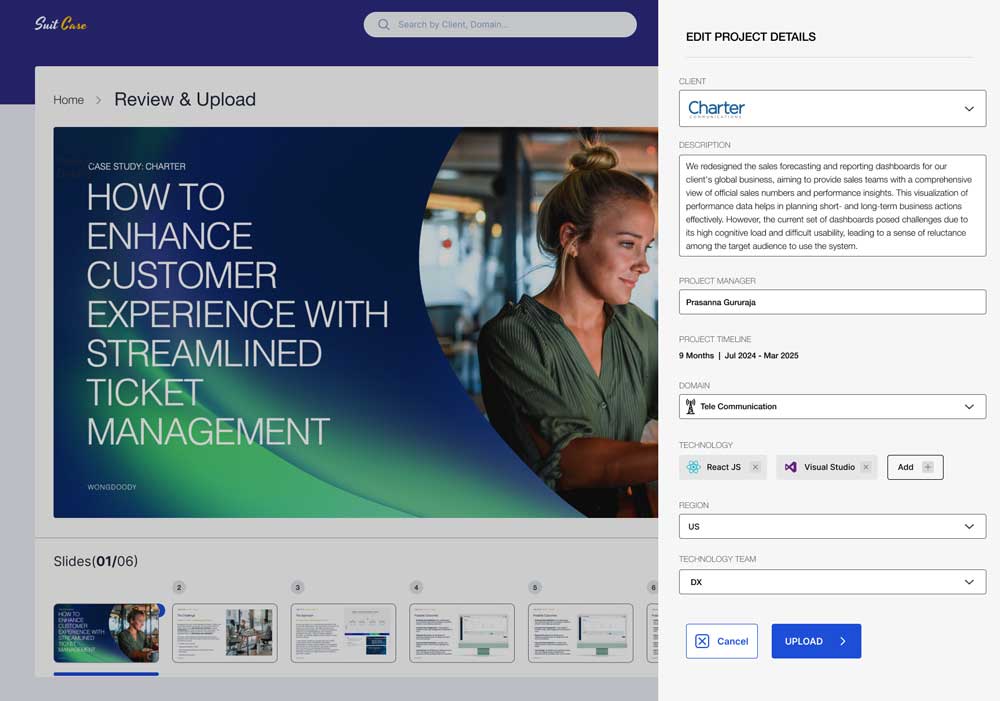This screenshot has width=1000, height=701.
Task: Select slide 1 thumbnail
Action: pyautogui.click(x=107, y=633)
